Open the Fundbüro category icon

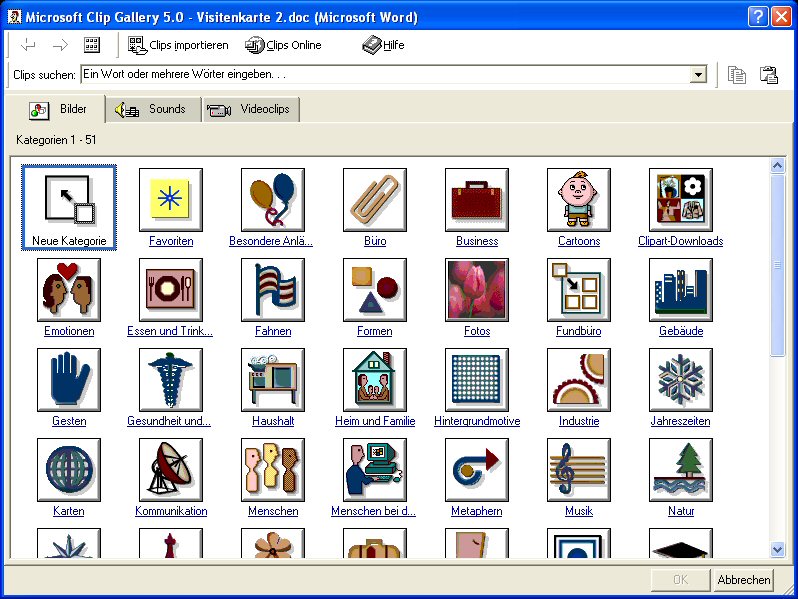point(579,290)
